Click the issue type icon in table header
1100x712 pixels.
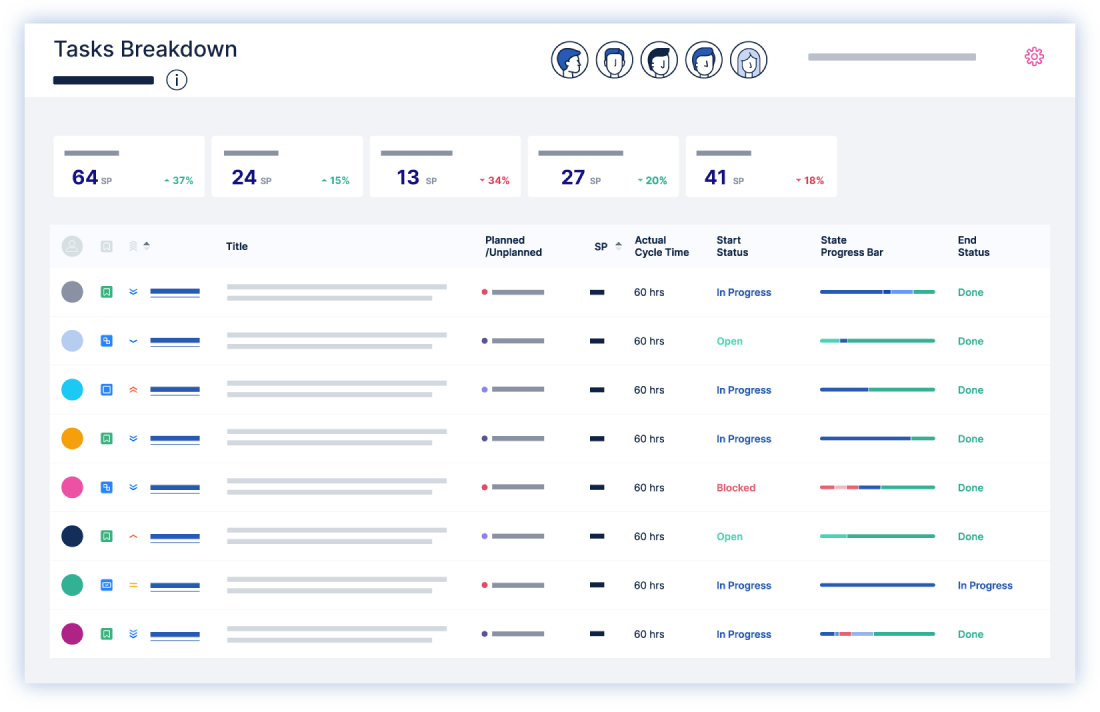click(107, 246)
